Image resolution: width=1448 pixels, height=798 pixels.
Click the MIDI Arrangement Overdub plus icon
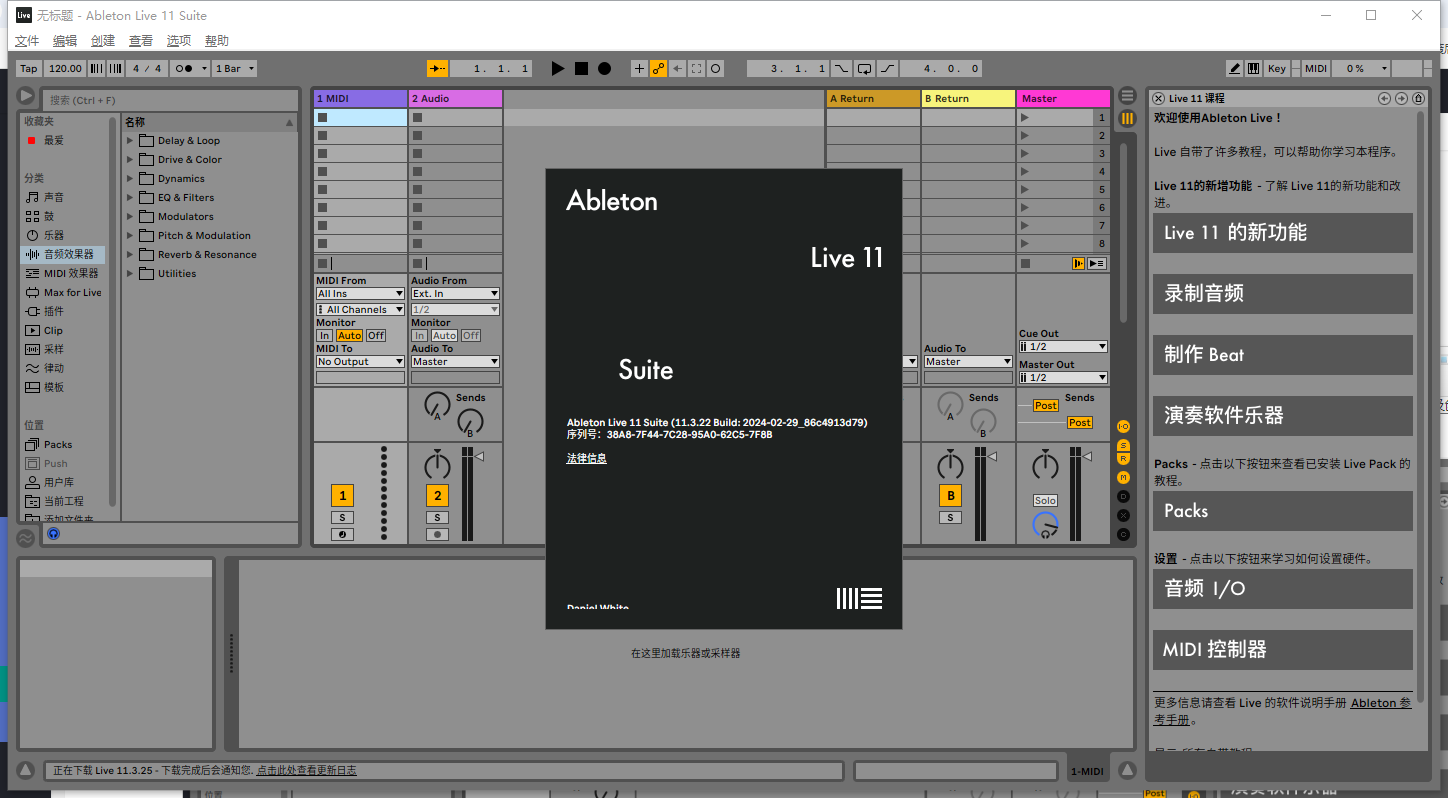[x=640, y=69]
